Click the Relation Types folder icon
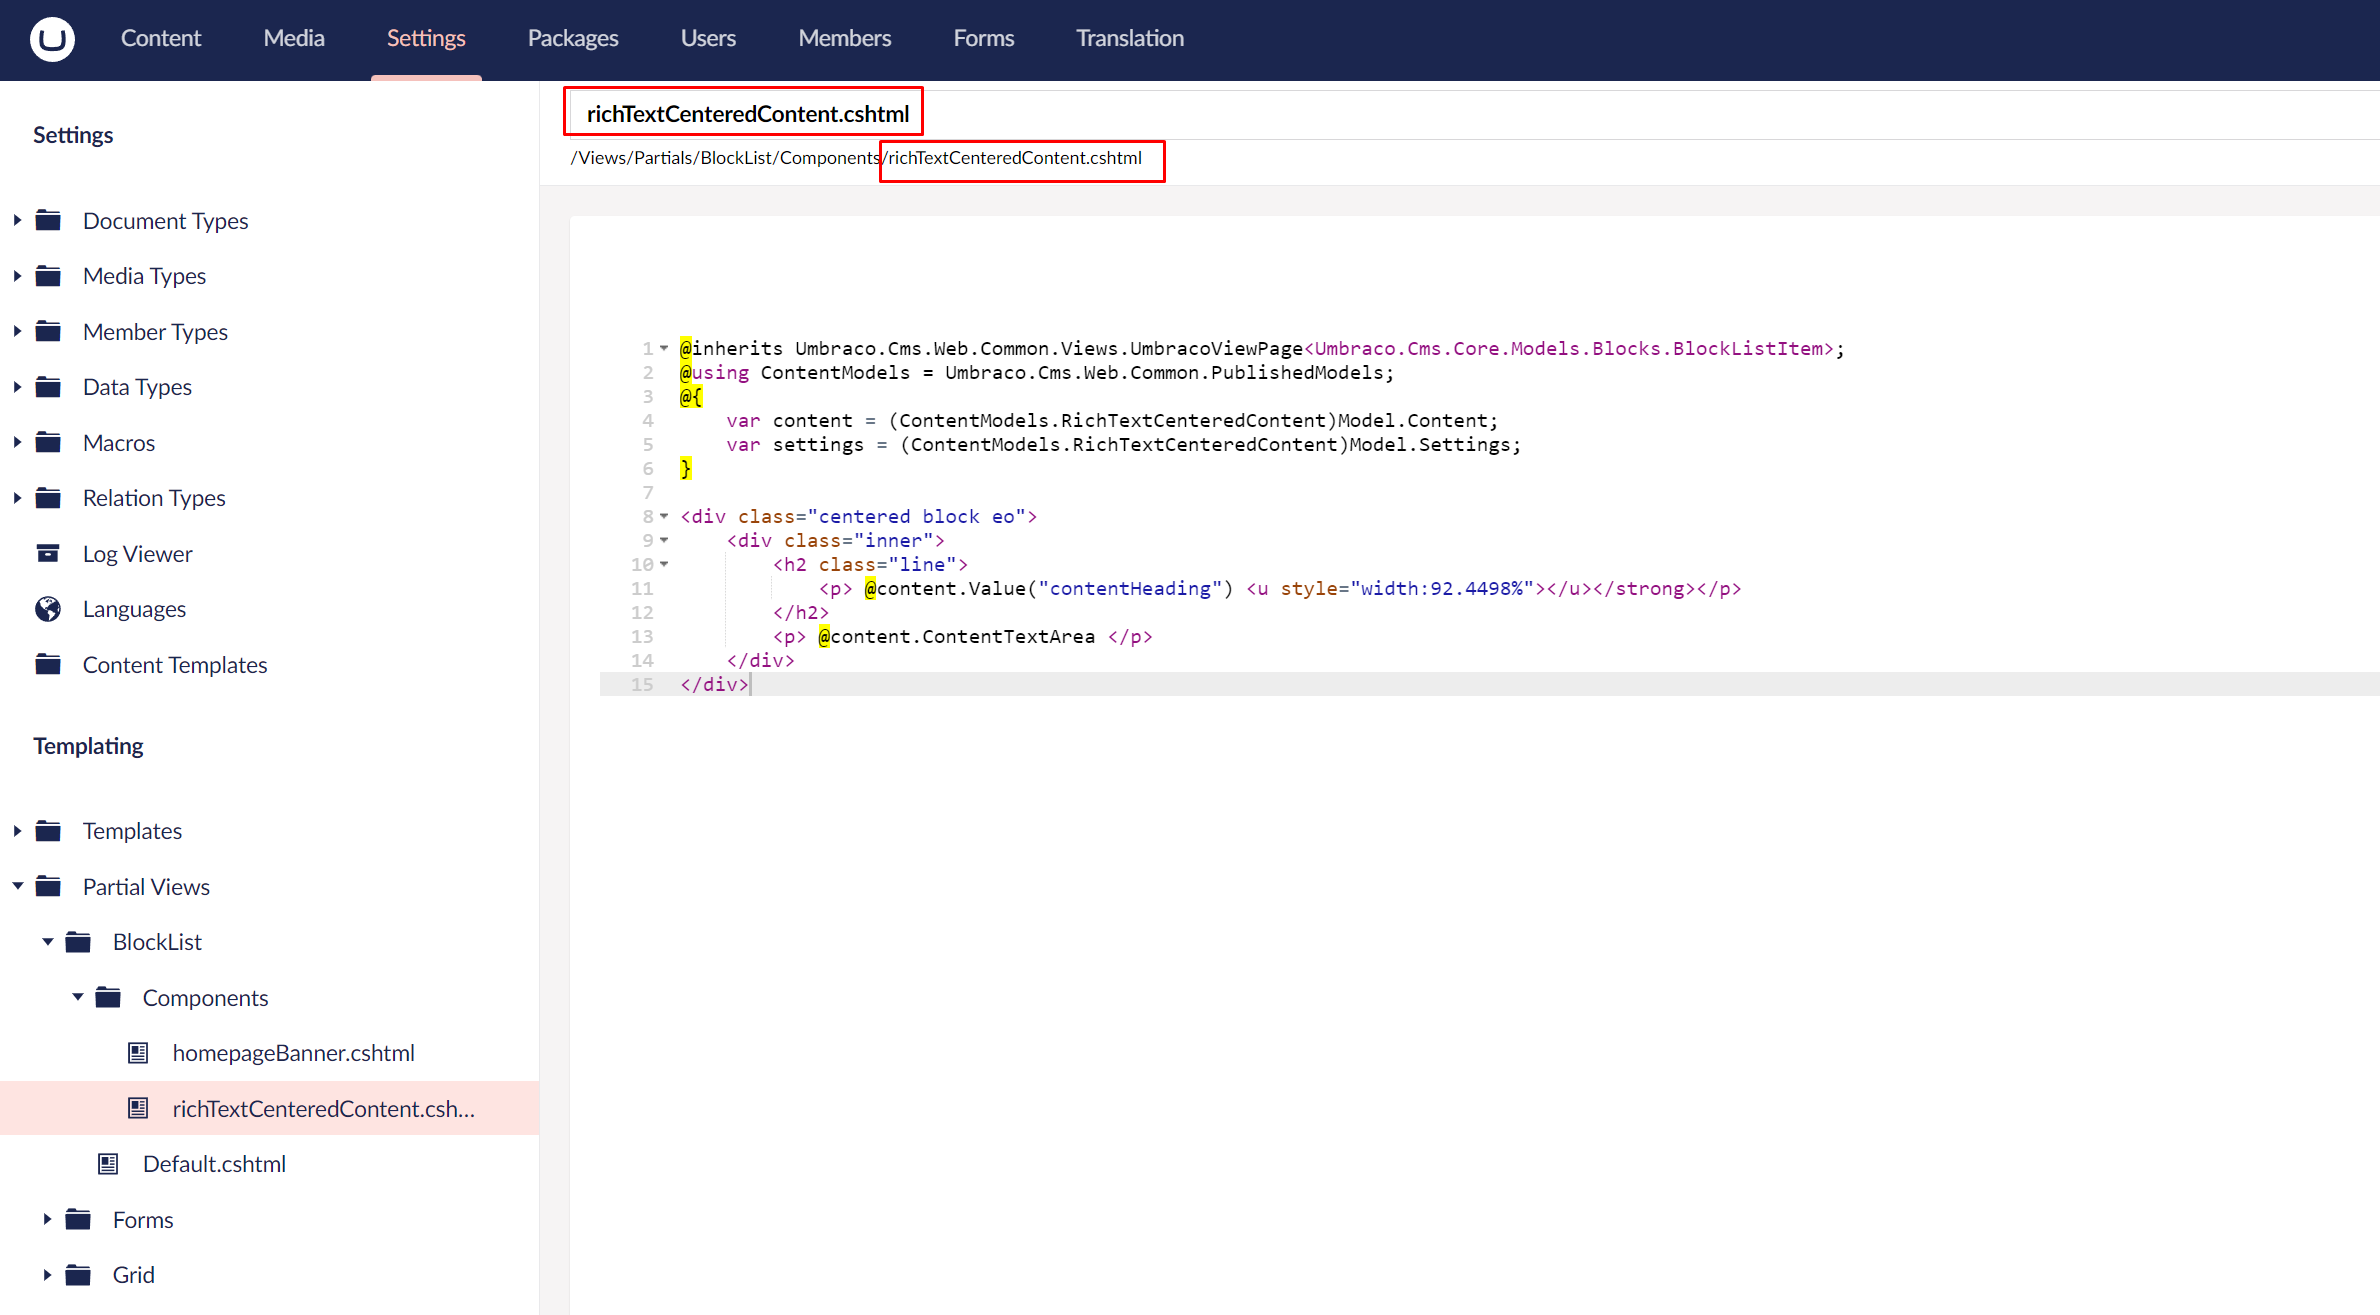The image size is (2380, 1315). point(48,498)
